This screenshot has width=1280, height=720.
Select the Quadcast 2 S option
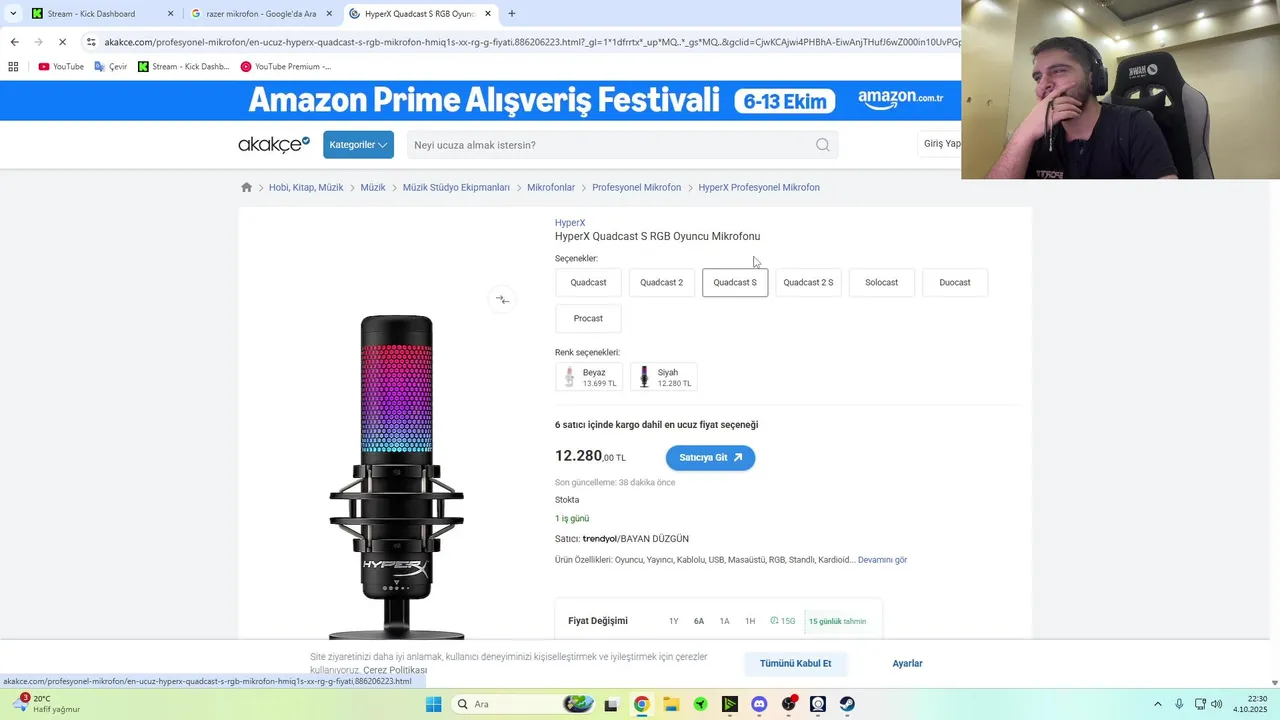(x=808, y=282)
